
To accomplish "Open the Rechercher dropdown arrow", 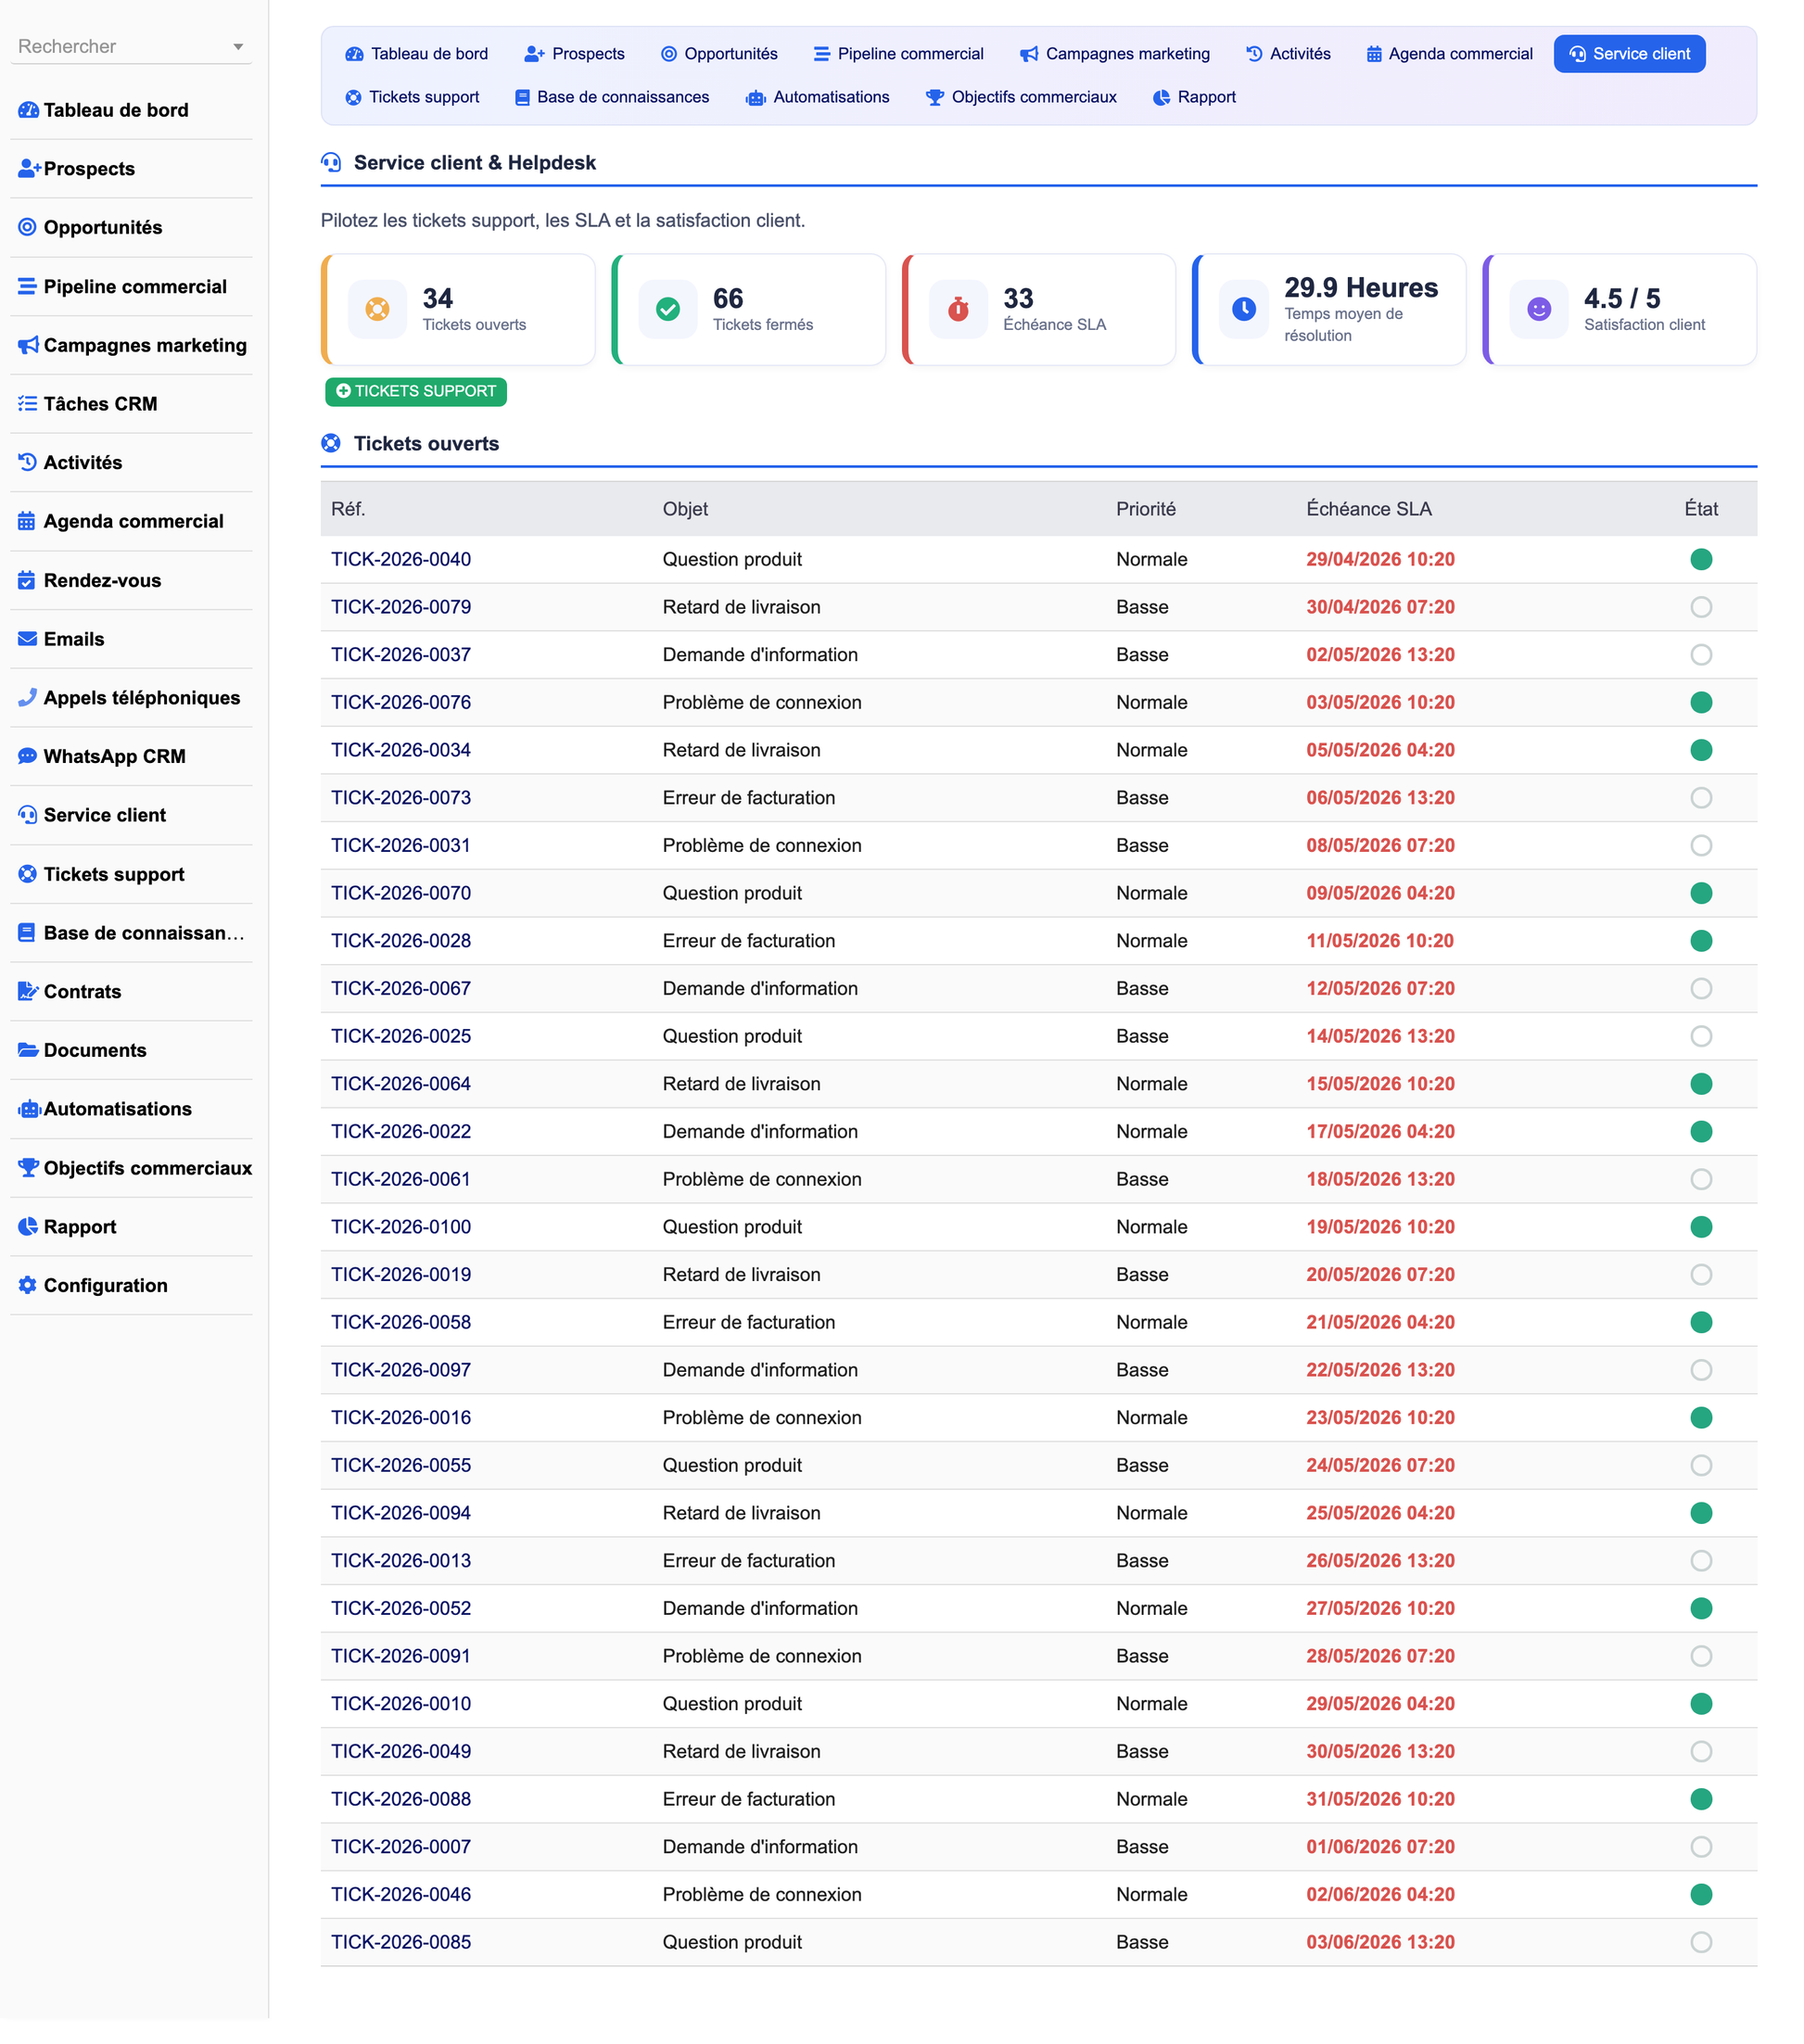I will pos(240,47).
